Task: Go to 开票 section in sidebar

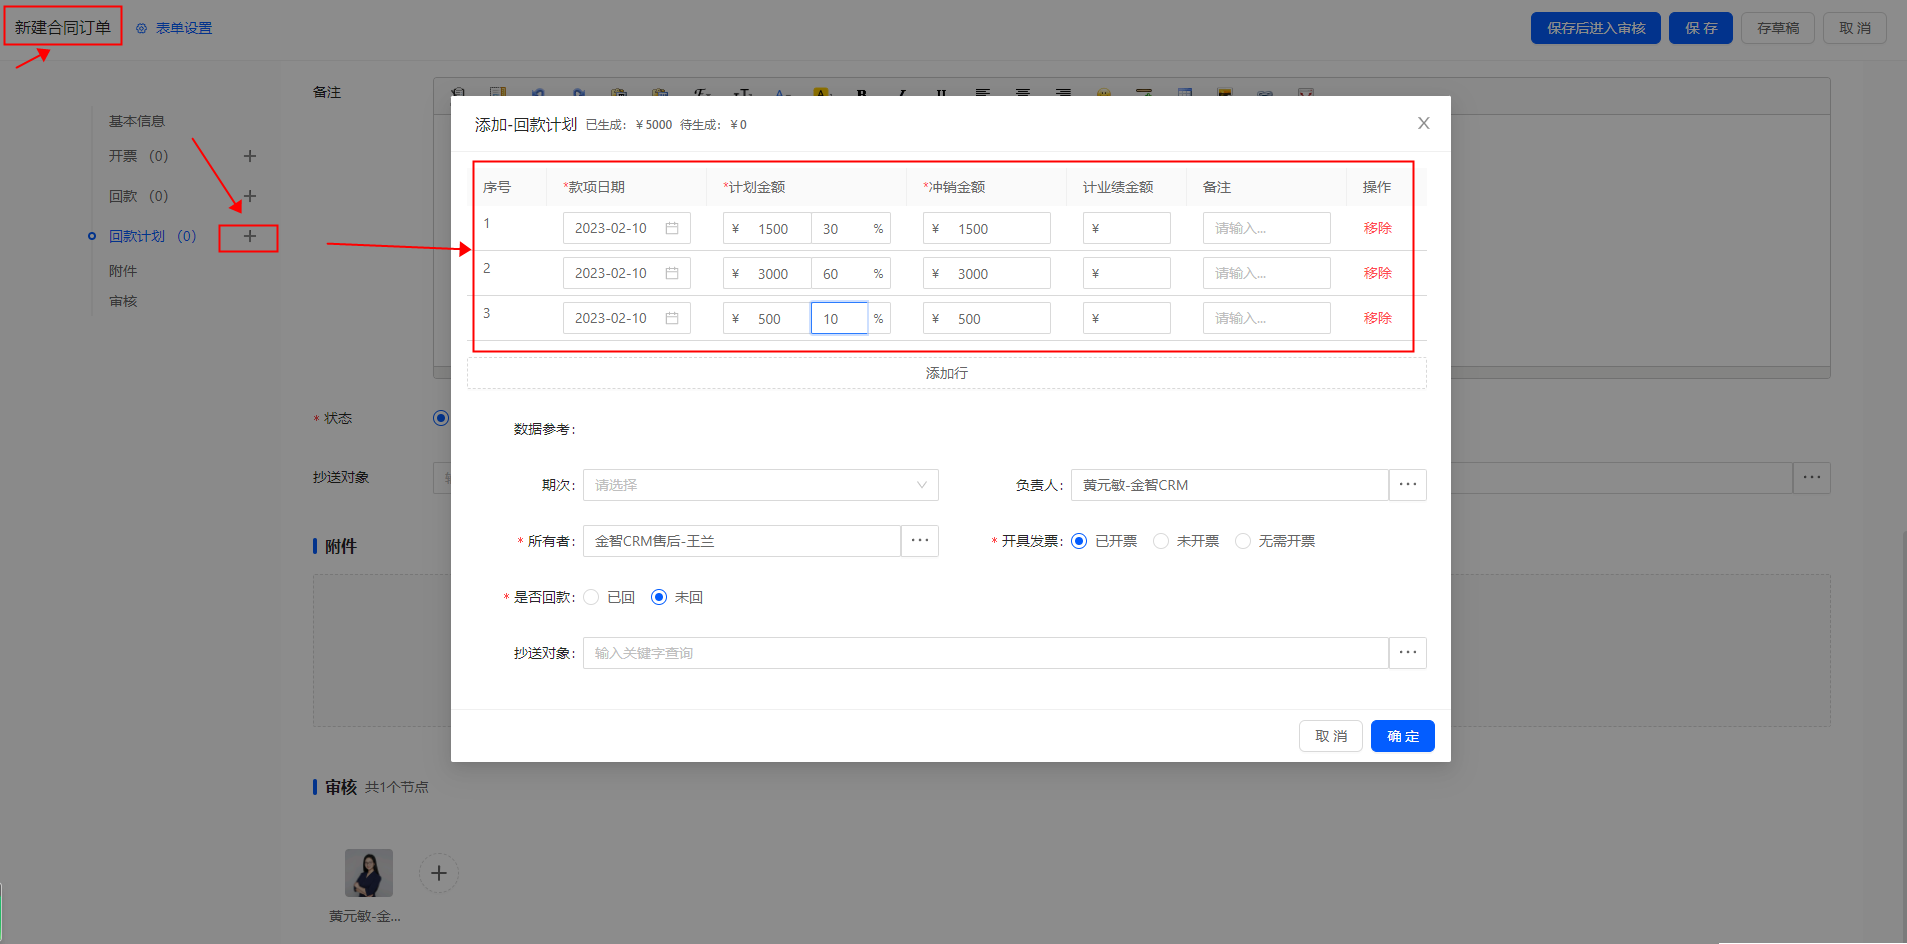Action: click(139, 156)
